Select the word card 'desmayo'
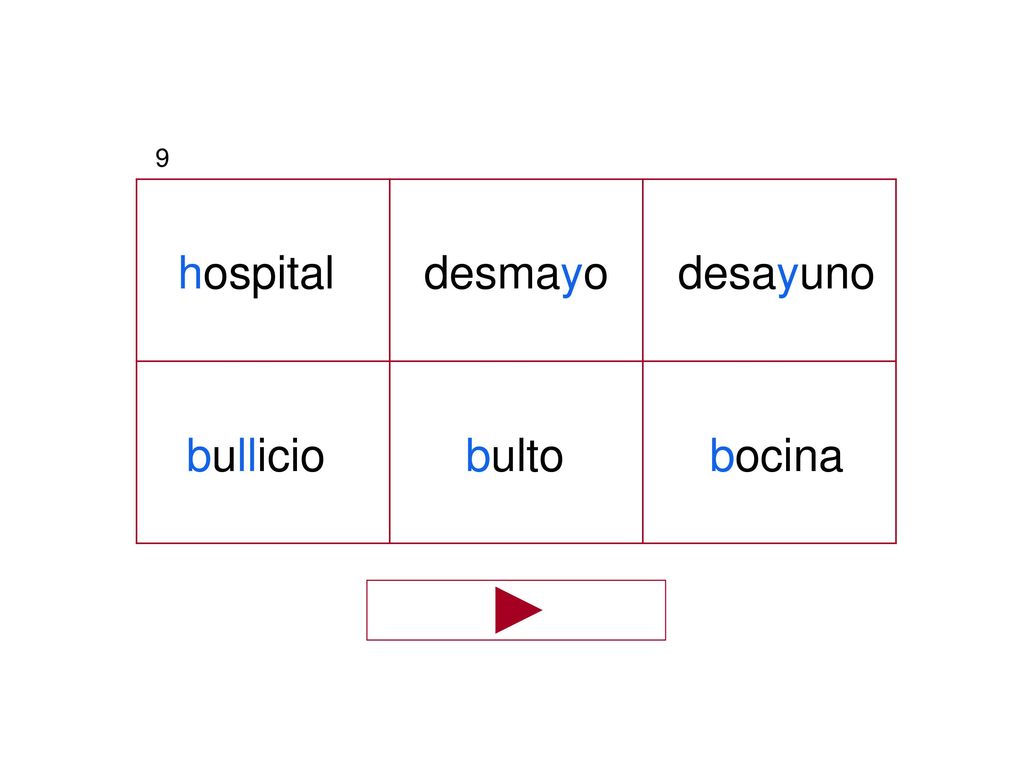1024x768 pixels. pos(516,270)
